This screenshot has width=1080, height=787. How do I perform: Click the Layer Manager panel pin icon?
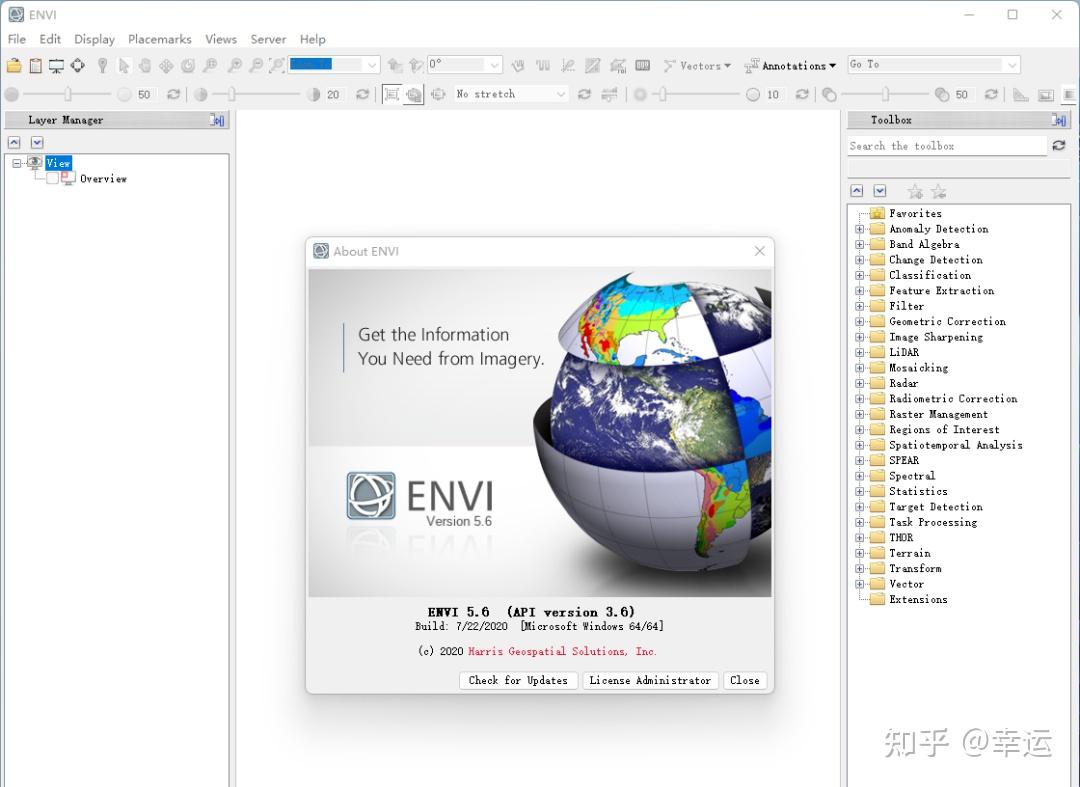coord(218,120)
